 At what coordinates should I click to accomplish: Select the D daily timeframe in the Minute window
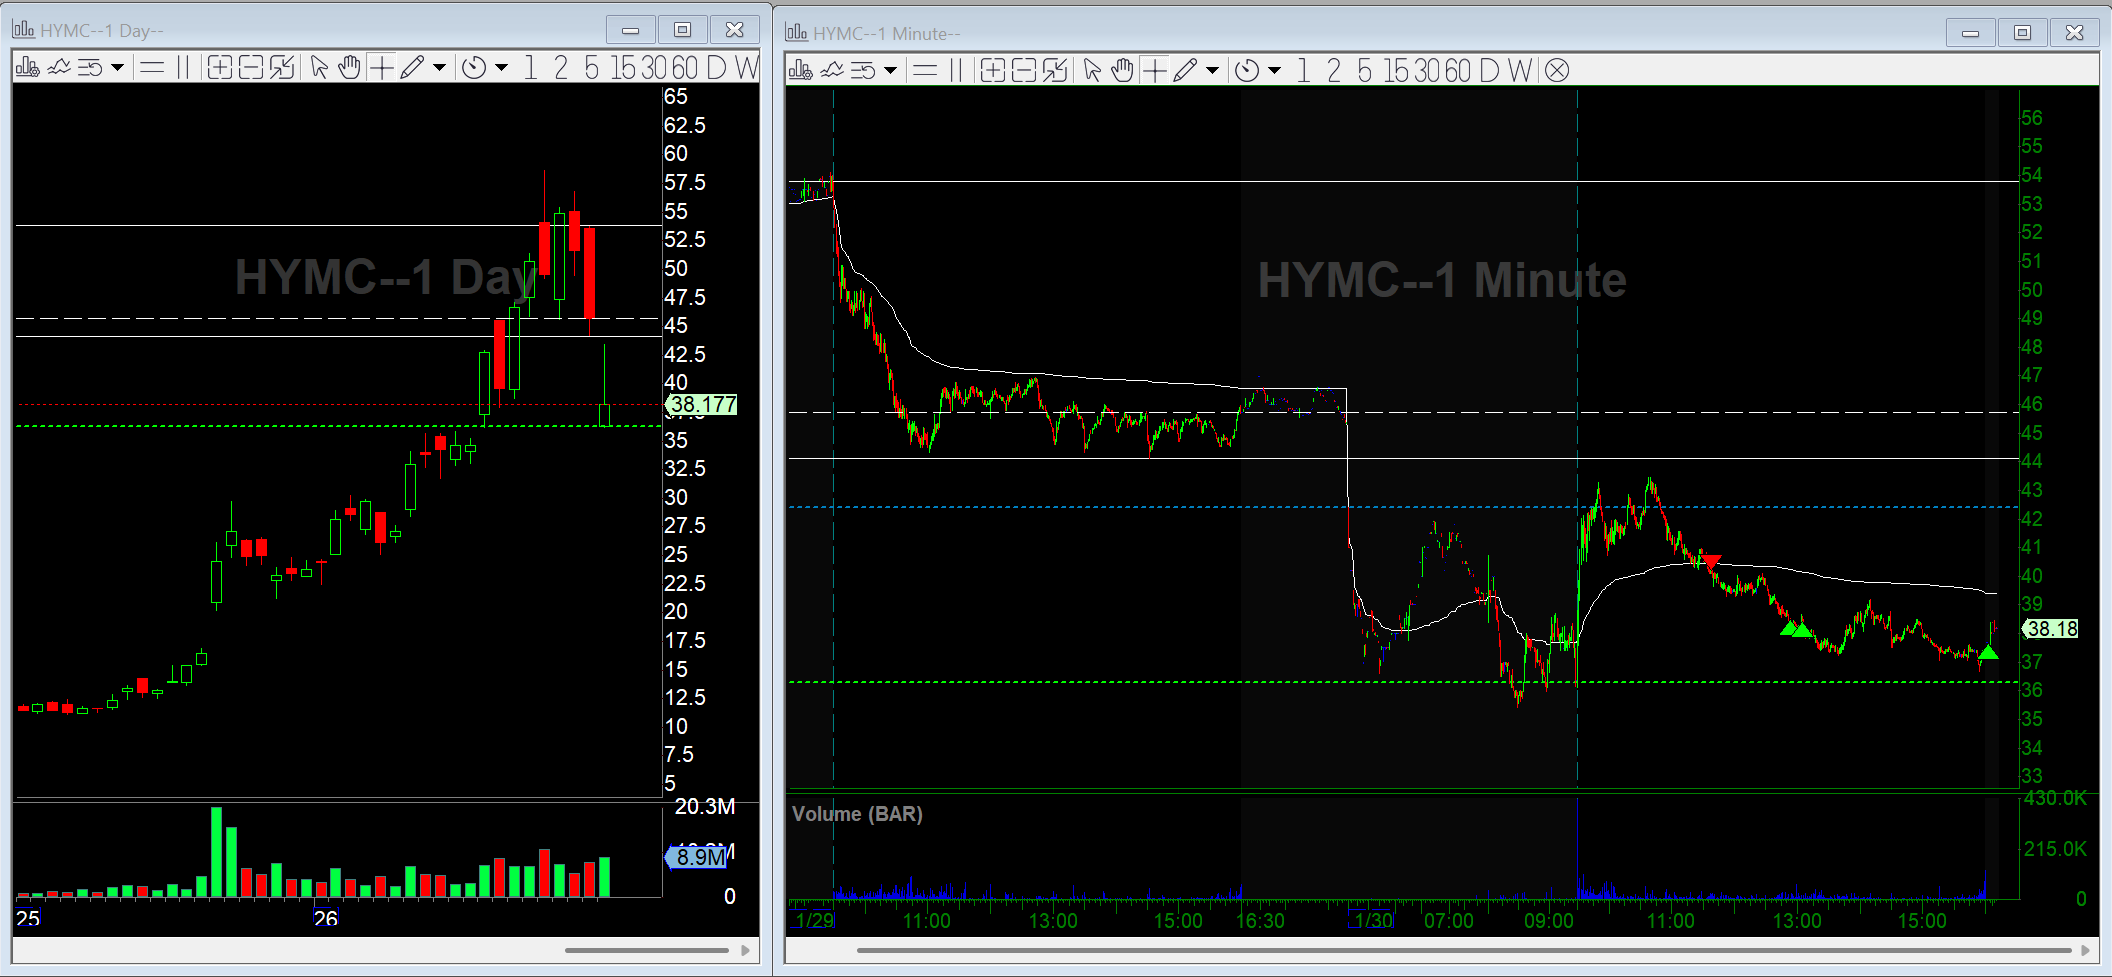(x=1489, y=70)
